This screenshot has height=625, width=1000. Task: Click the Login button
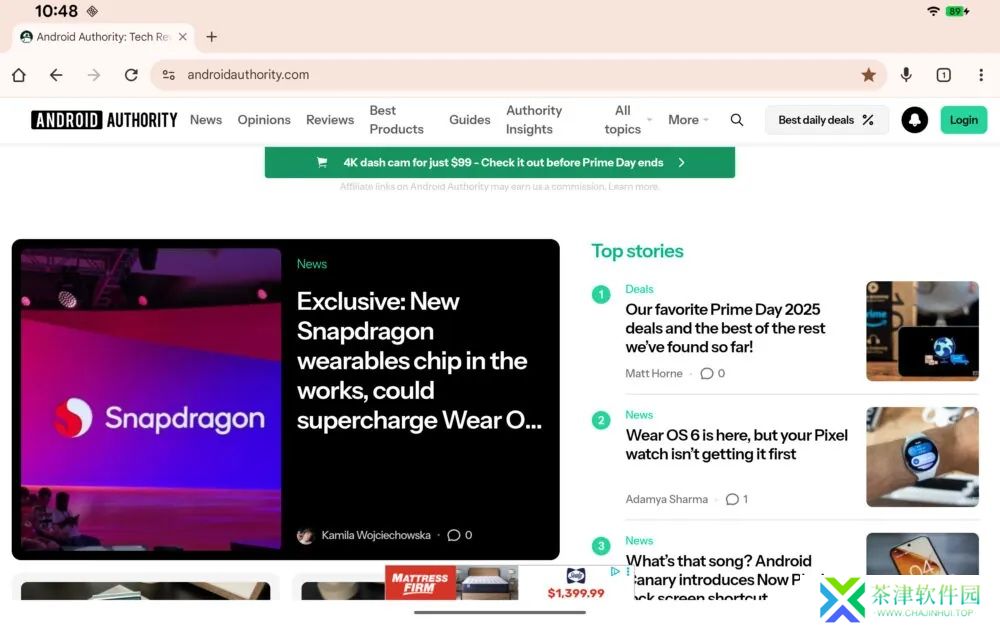[x=963, y=120]
